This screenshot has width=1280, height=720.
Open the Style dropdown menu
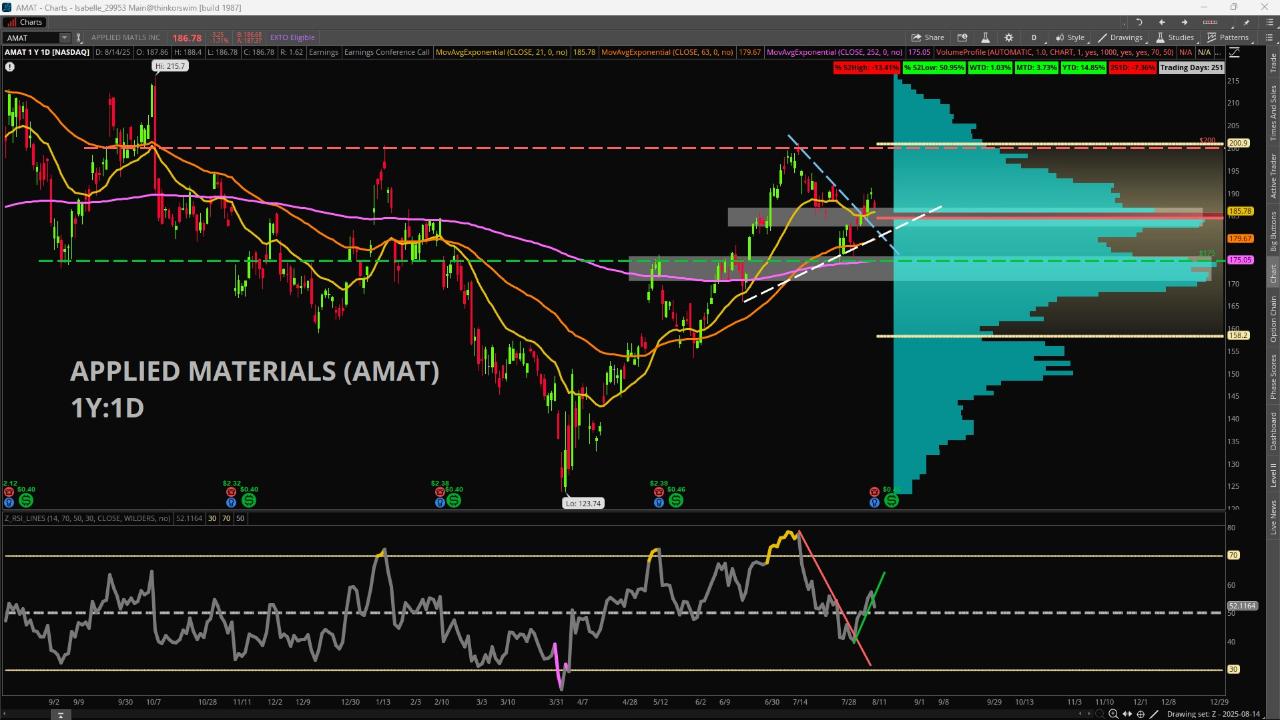[1069, 38]
